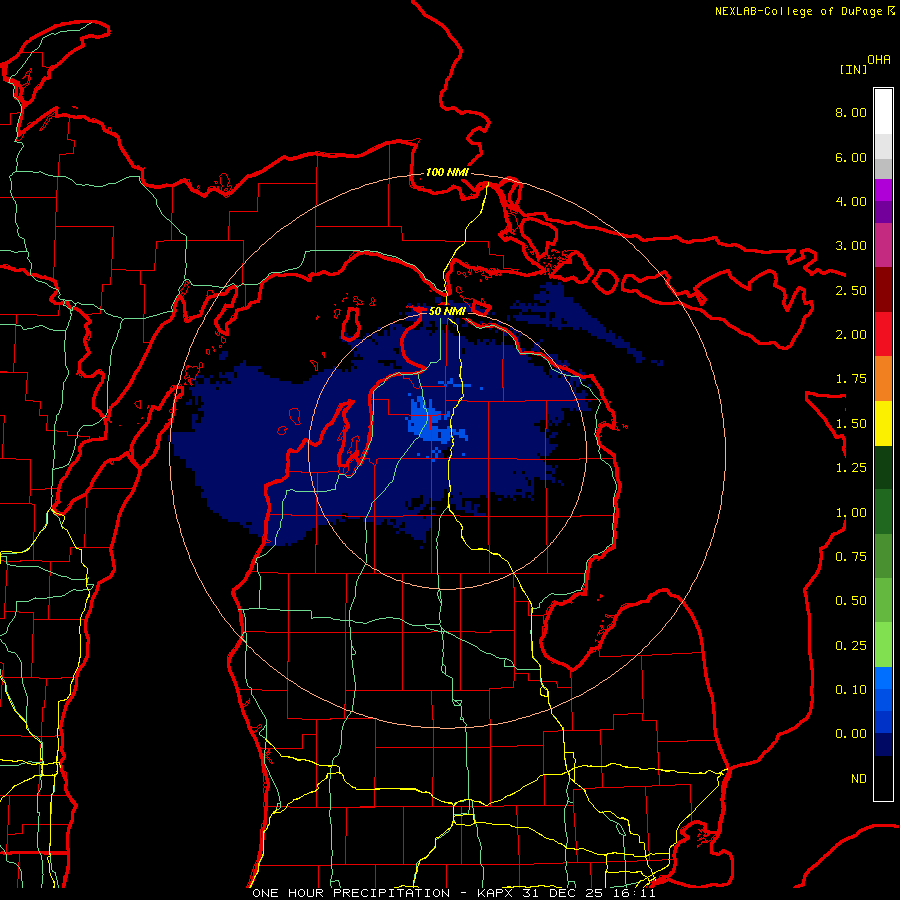Click the 0.00 legend value
The image size is (900, 900).
851,734
